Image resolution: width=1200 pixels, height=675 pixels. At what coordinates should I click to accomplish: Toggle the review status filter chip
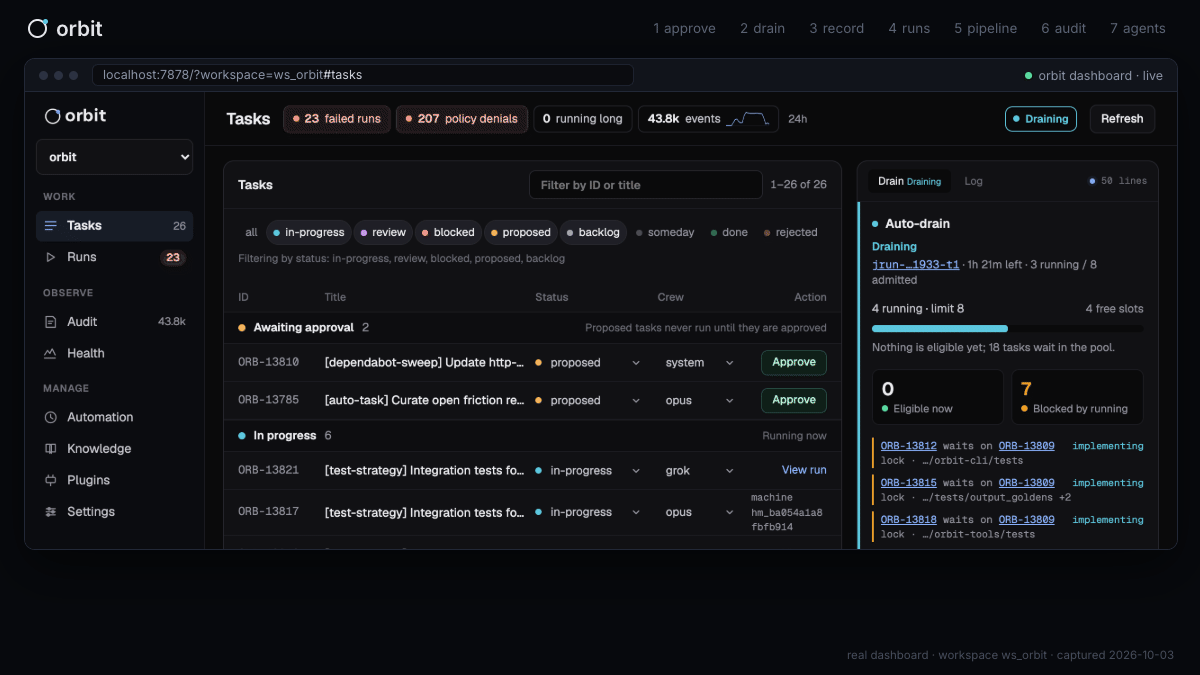click(x=382, y=232)
